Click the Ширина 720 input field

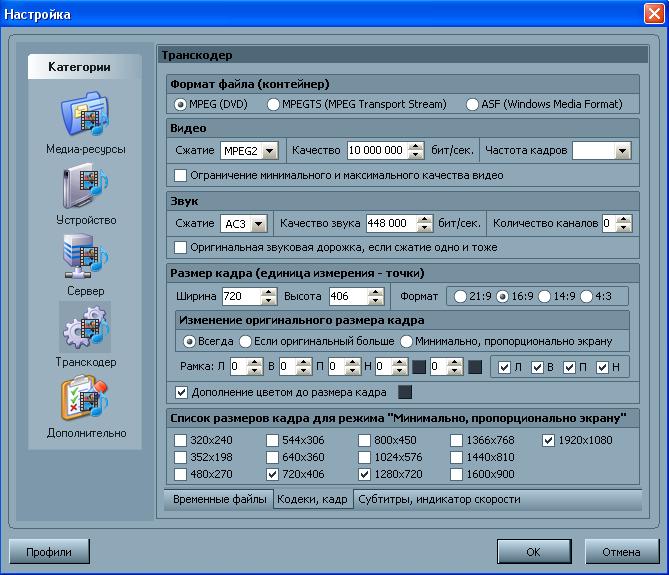pos(241,296)
